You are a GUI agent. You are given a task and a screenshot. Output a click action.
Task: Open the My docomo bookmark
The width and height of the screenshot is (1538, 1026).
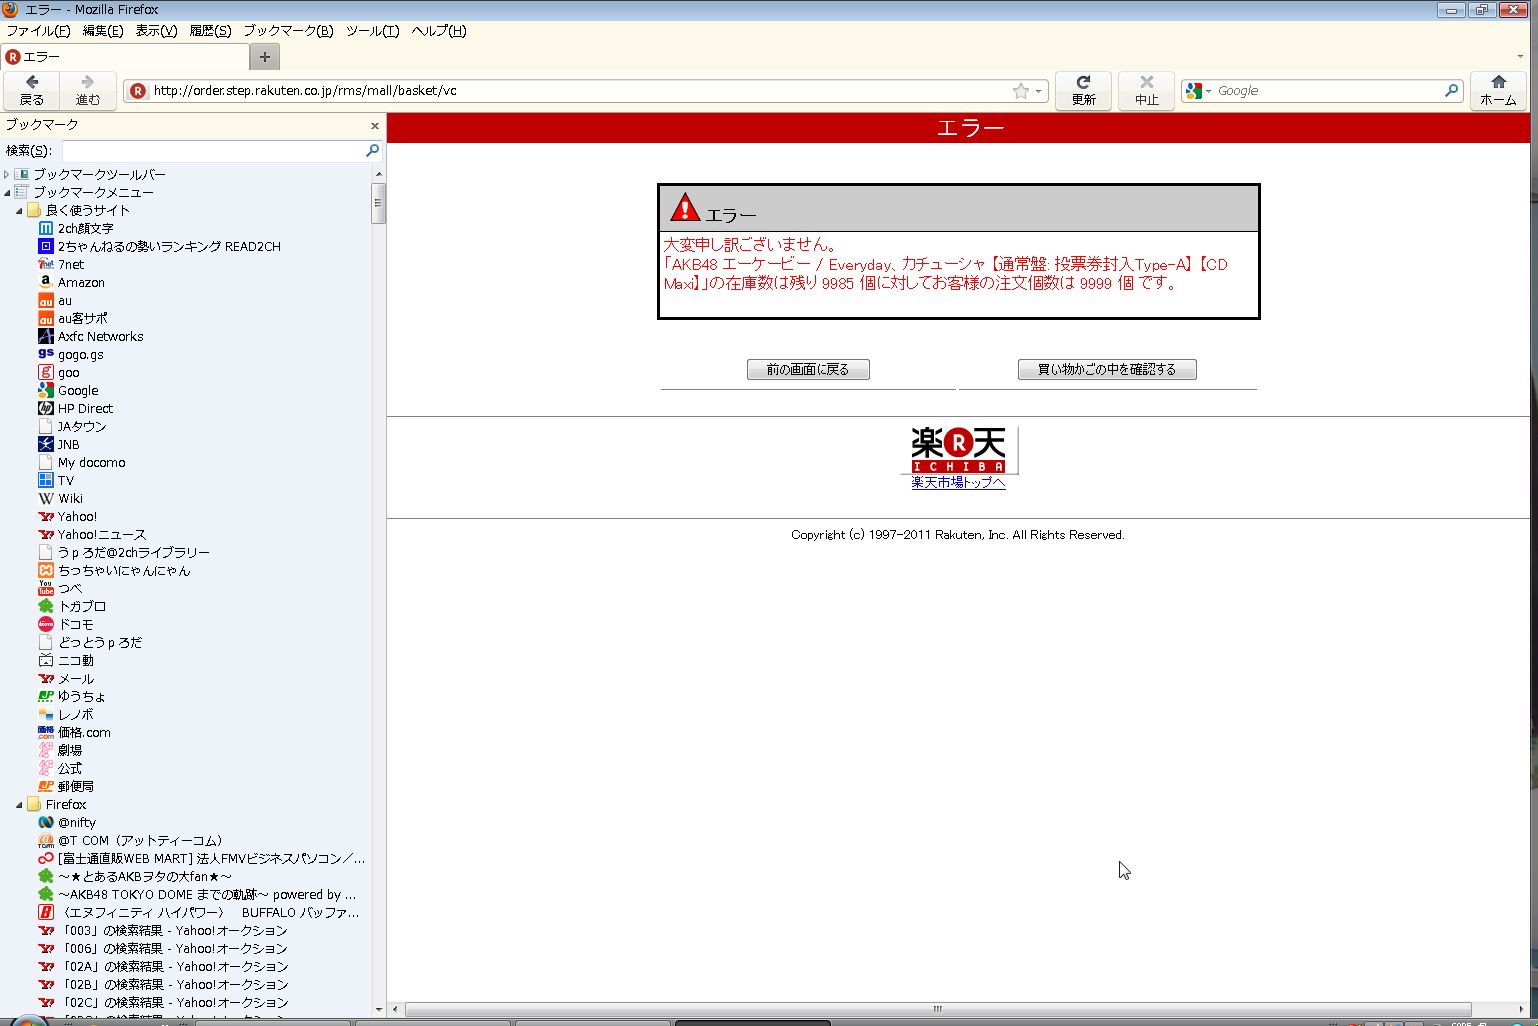[x=82, y=463]
